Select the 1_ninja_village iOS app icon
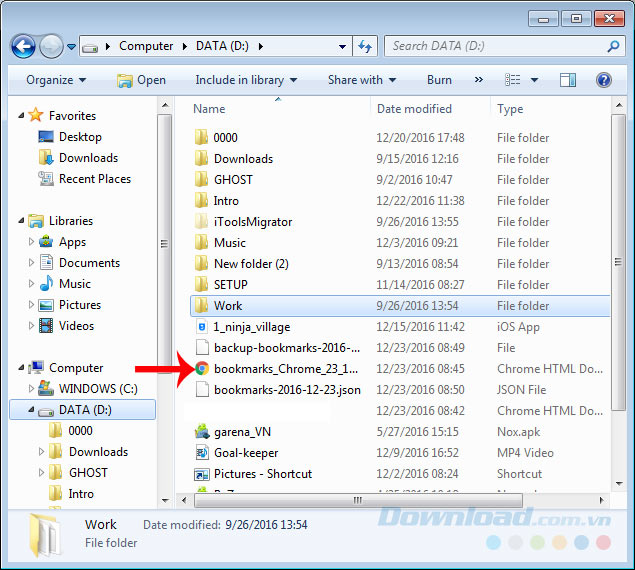The width and height of the screenshot is (635, 570). tap(202, 327)
